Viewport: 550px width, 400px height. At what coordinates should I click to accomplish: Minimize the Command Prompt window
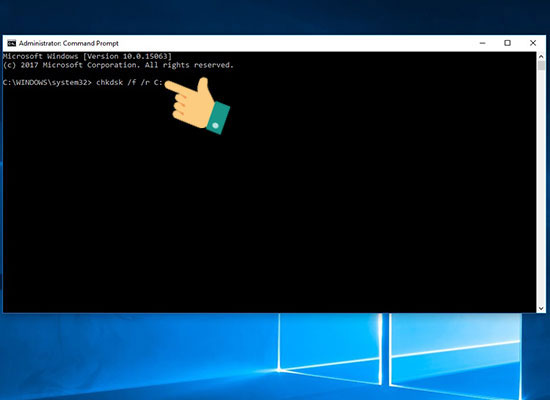[x=483, y=43]
